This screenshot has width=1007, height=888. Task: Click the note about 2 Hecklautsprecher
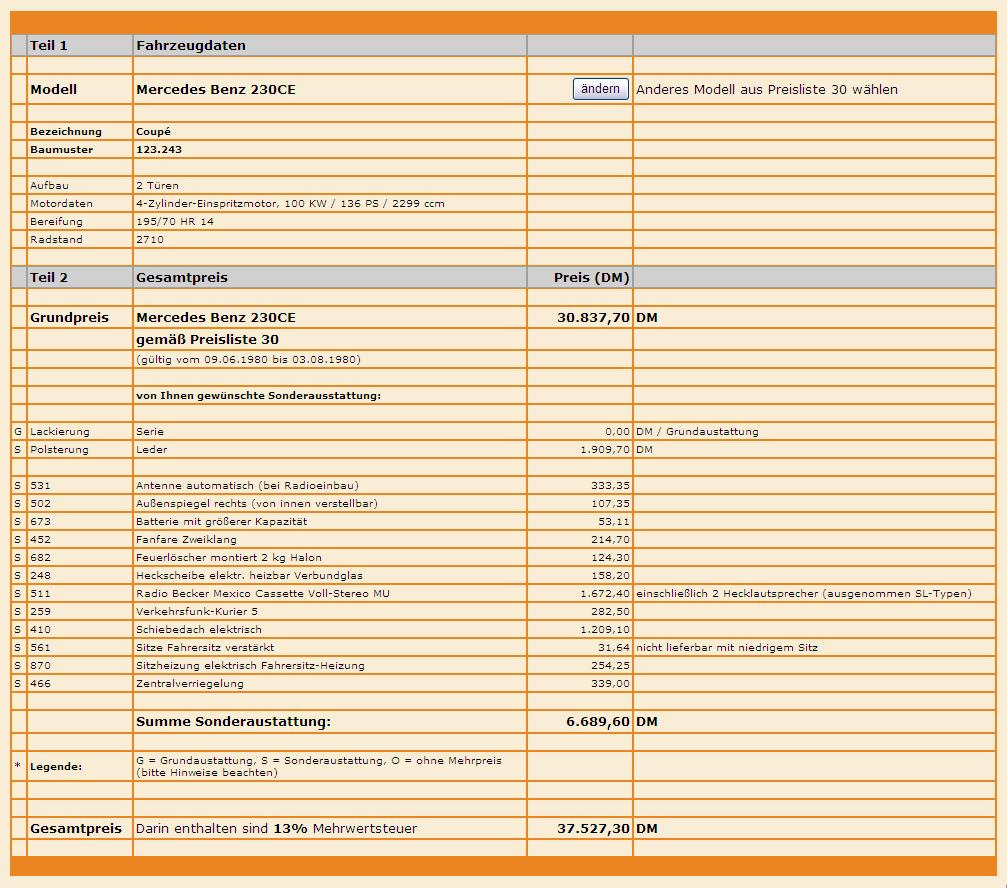coord(804,593)
